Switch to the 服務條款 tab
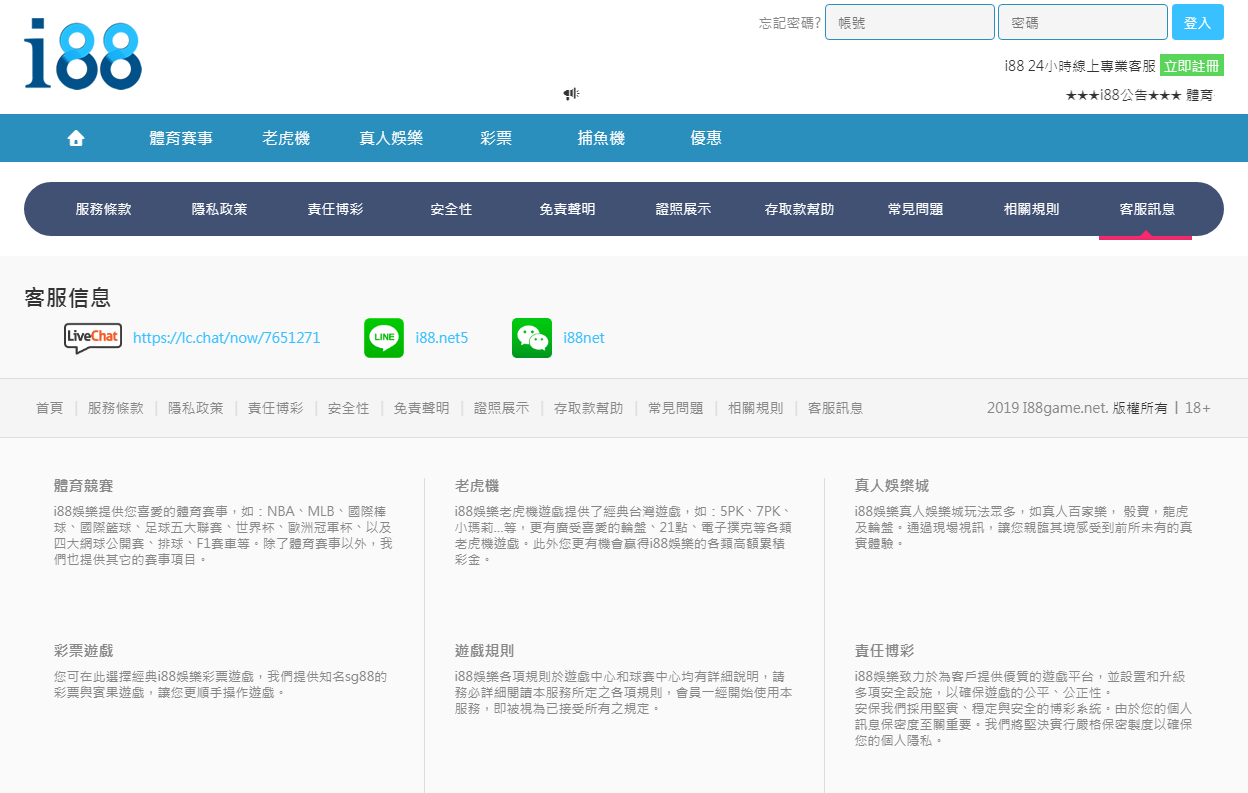This screenshot has height=793, width=1248. (x=103, y=210)
